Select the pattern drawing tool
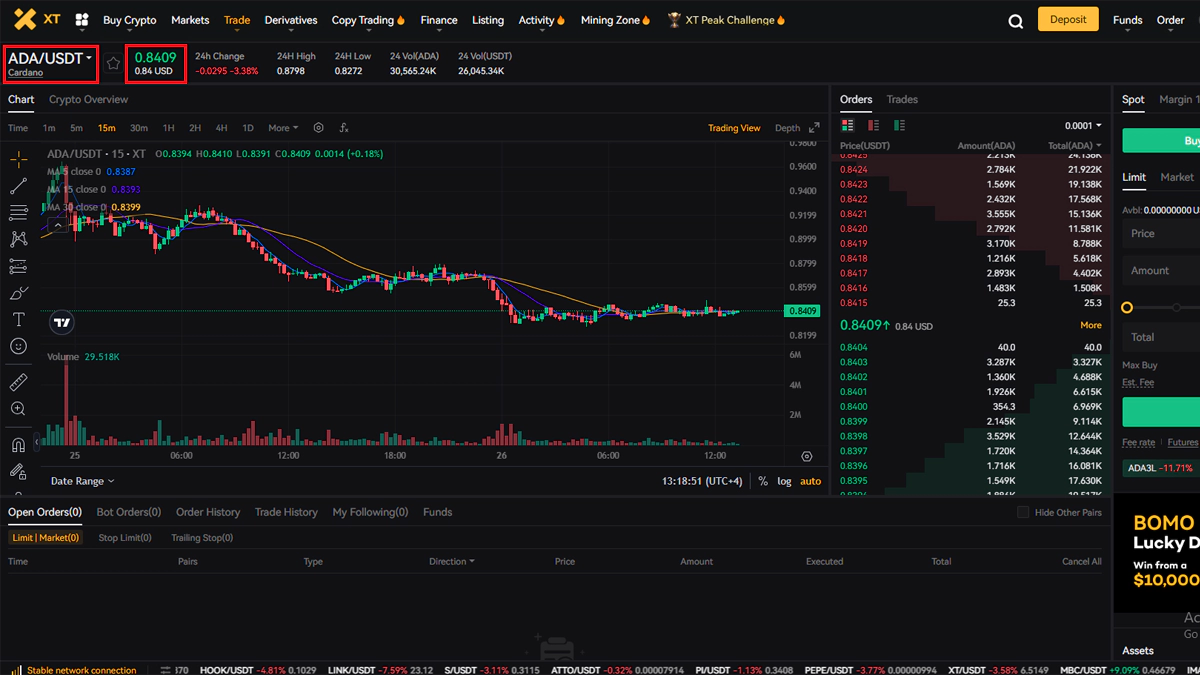This screenshot has height=675, width=1200. pyautogui.click(x=18, y=239)
